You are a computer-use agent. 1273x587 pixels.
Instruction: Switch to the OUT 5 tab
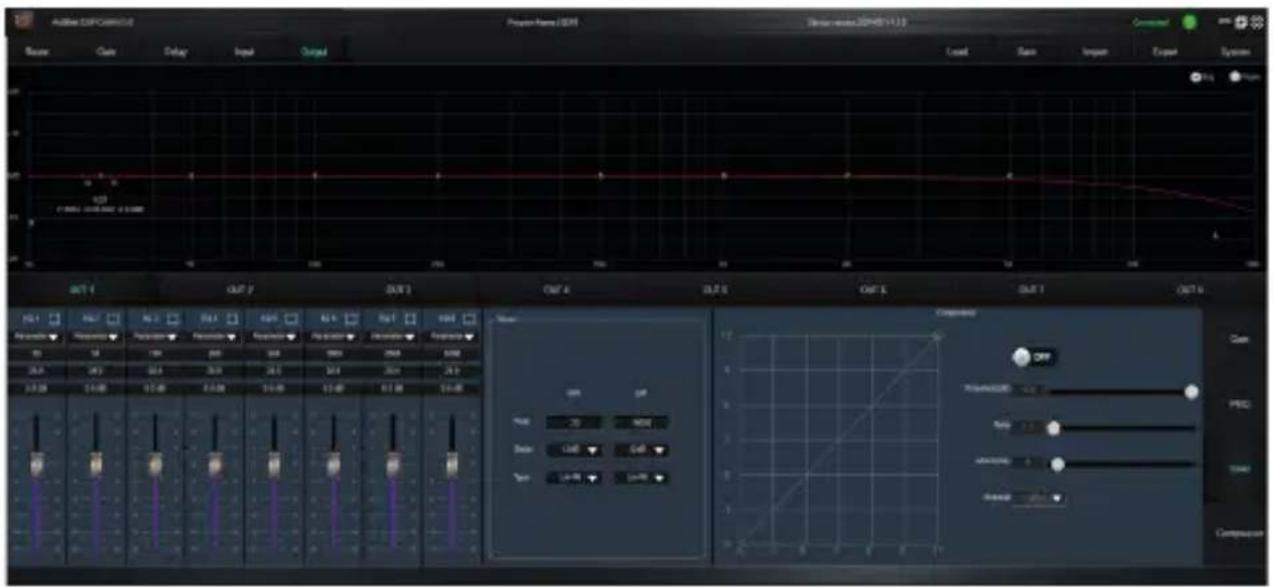point(714,288)
